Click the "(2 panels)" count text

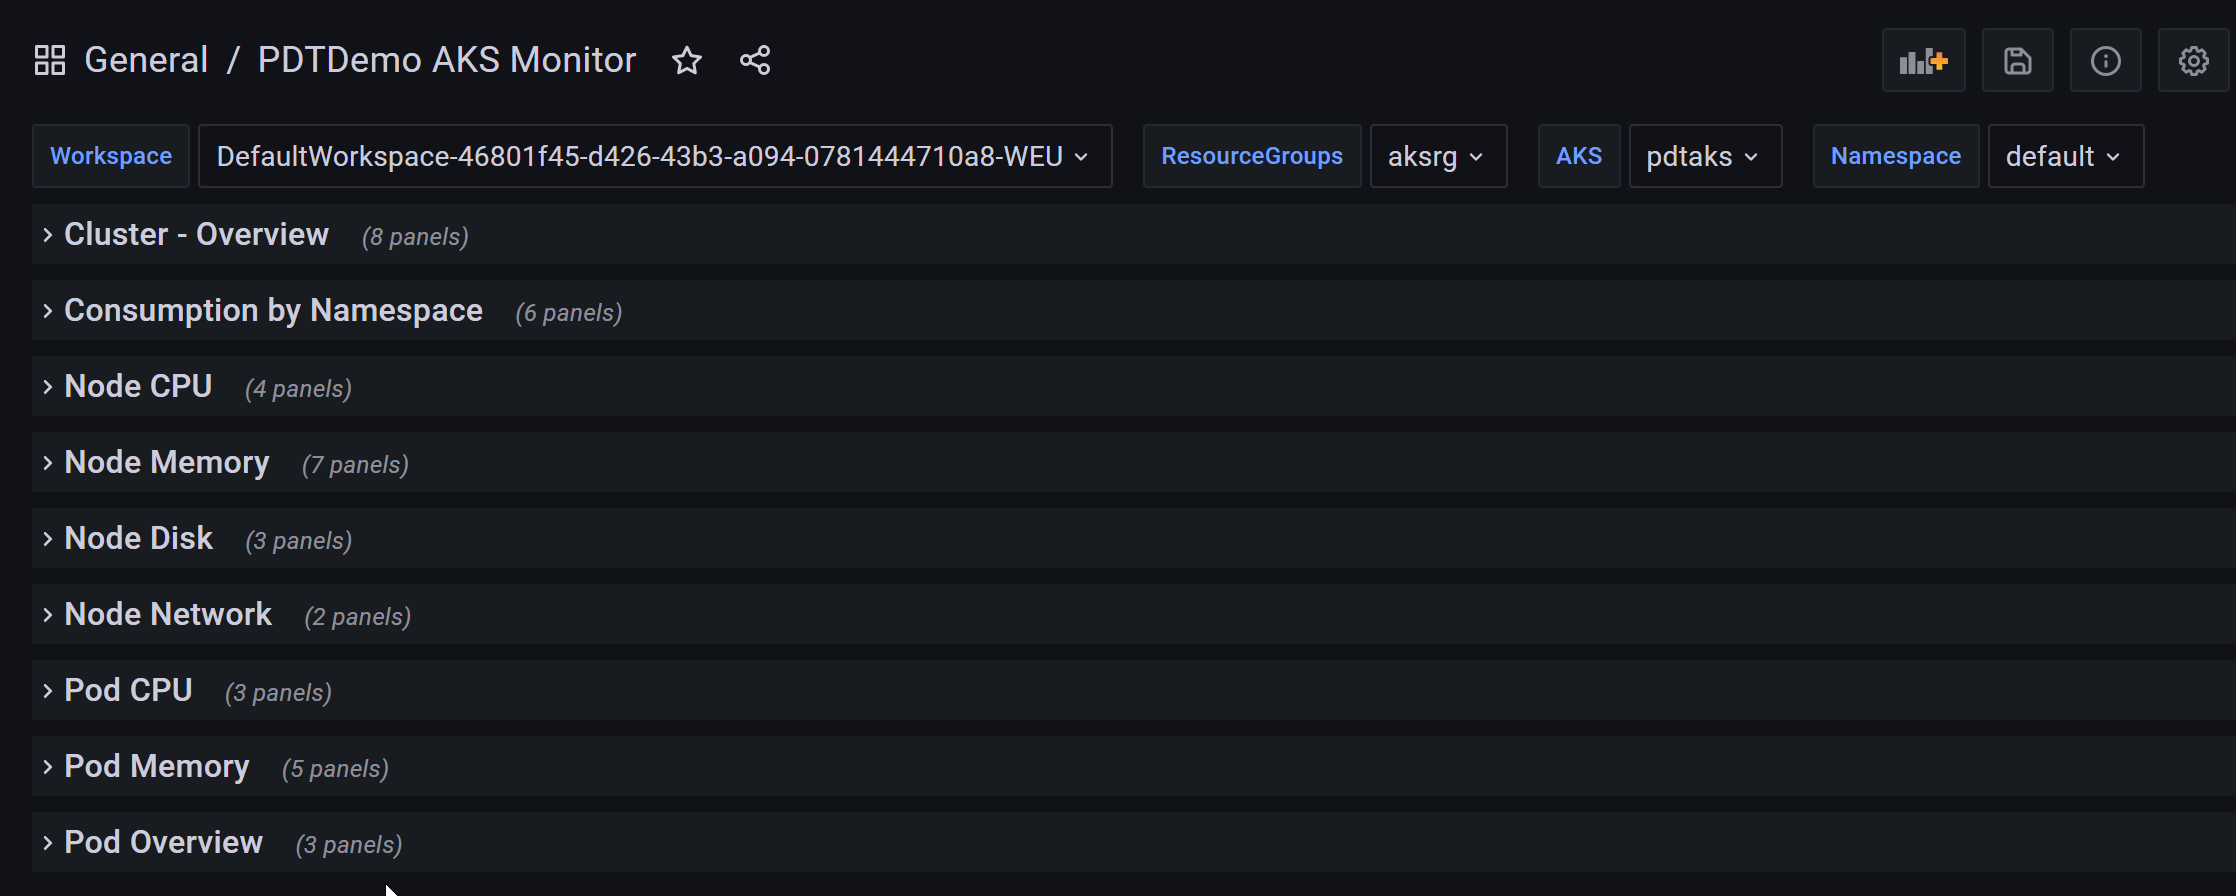[358, 617]
